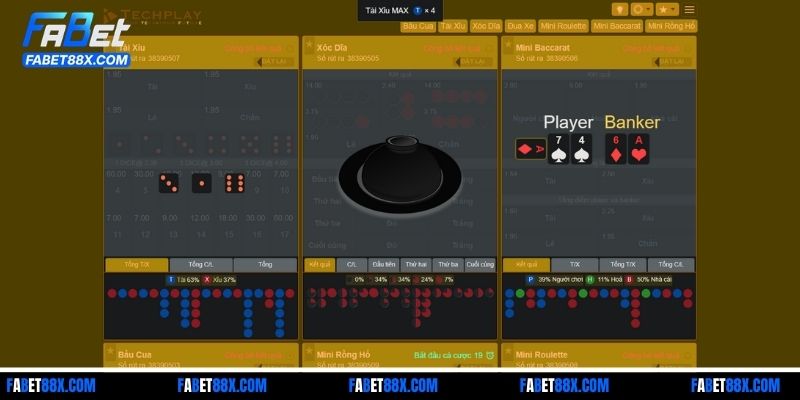Viewport: 800px width, 400px height.
Task: Click the Player 7 of spades card
Action: coord(558,149)
